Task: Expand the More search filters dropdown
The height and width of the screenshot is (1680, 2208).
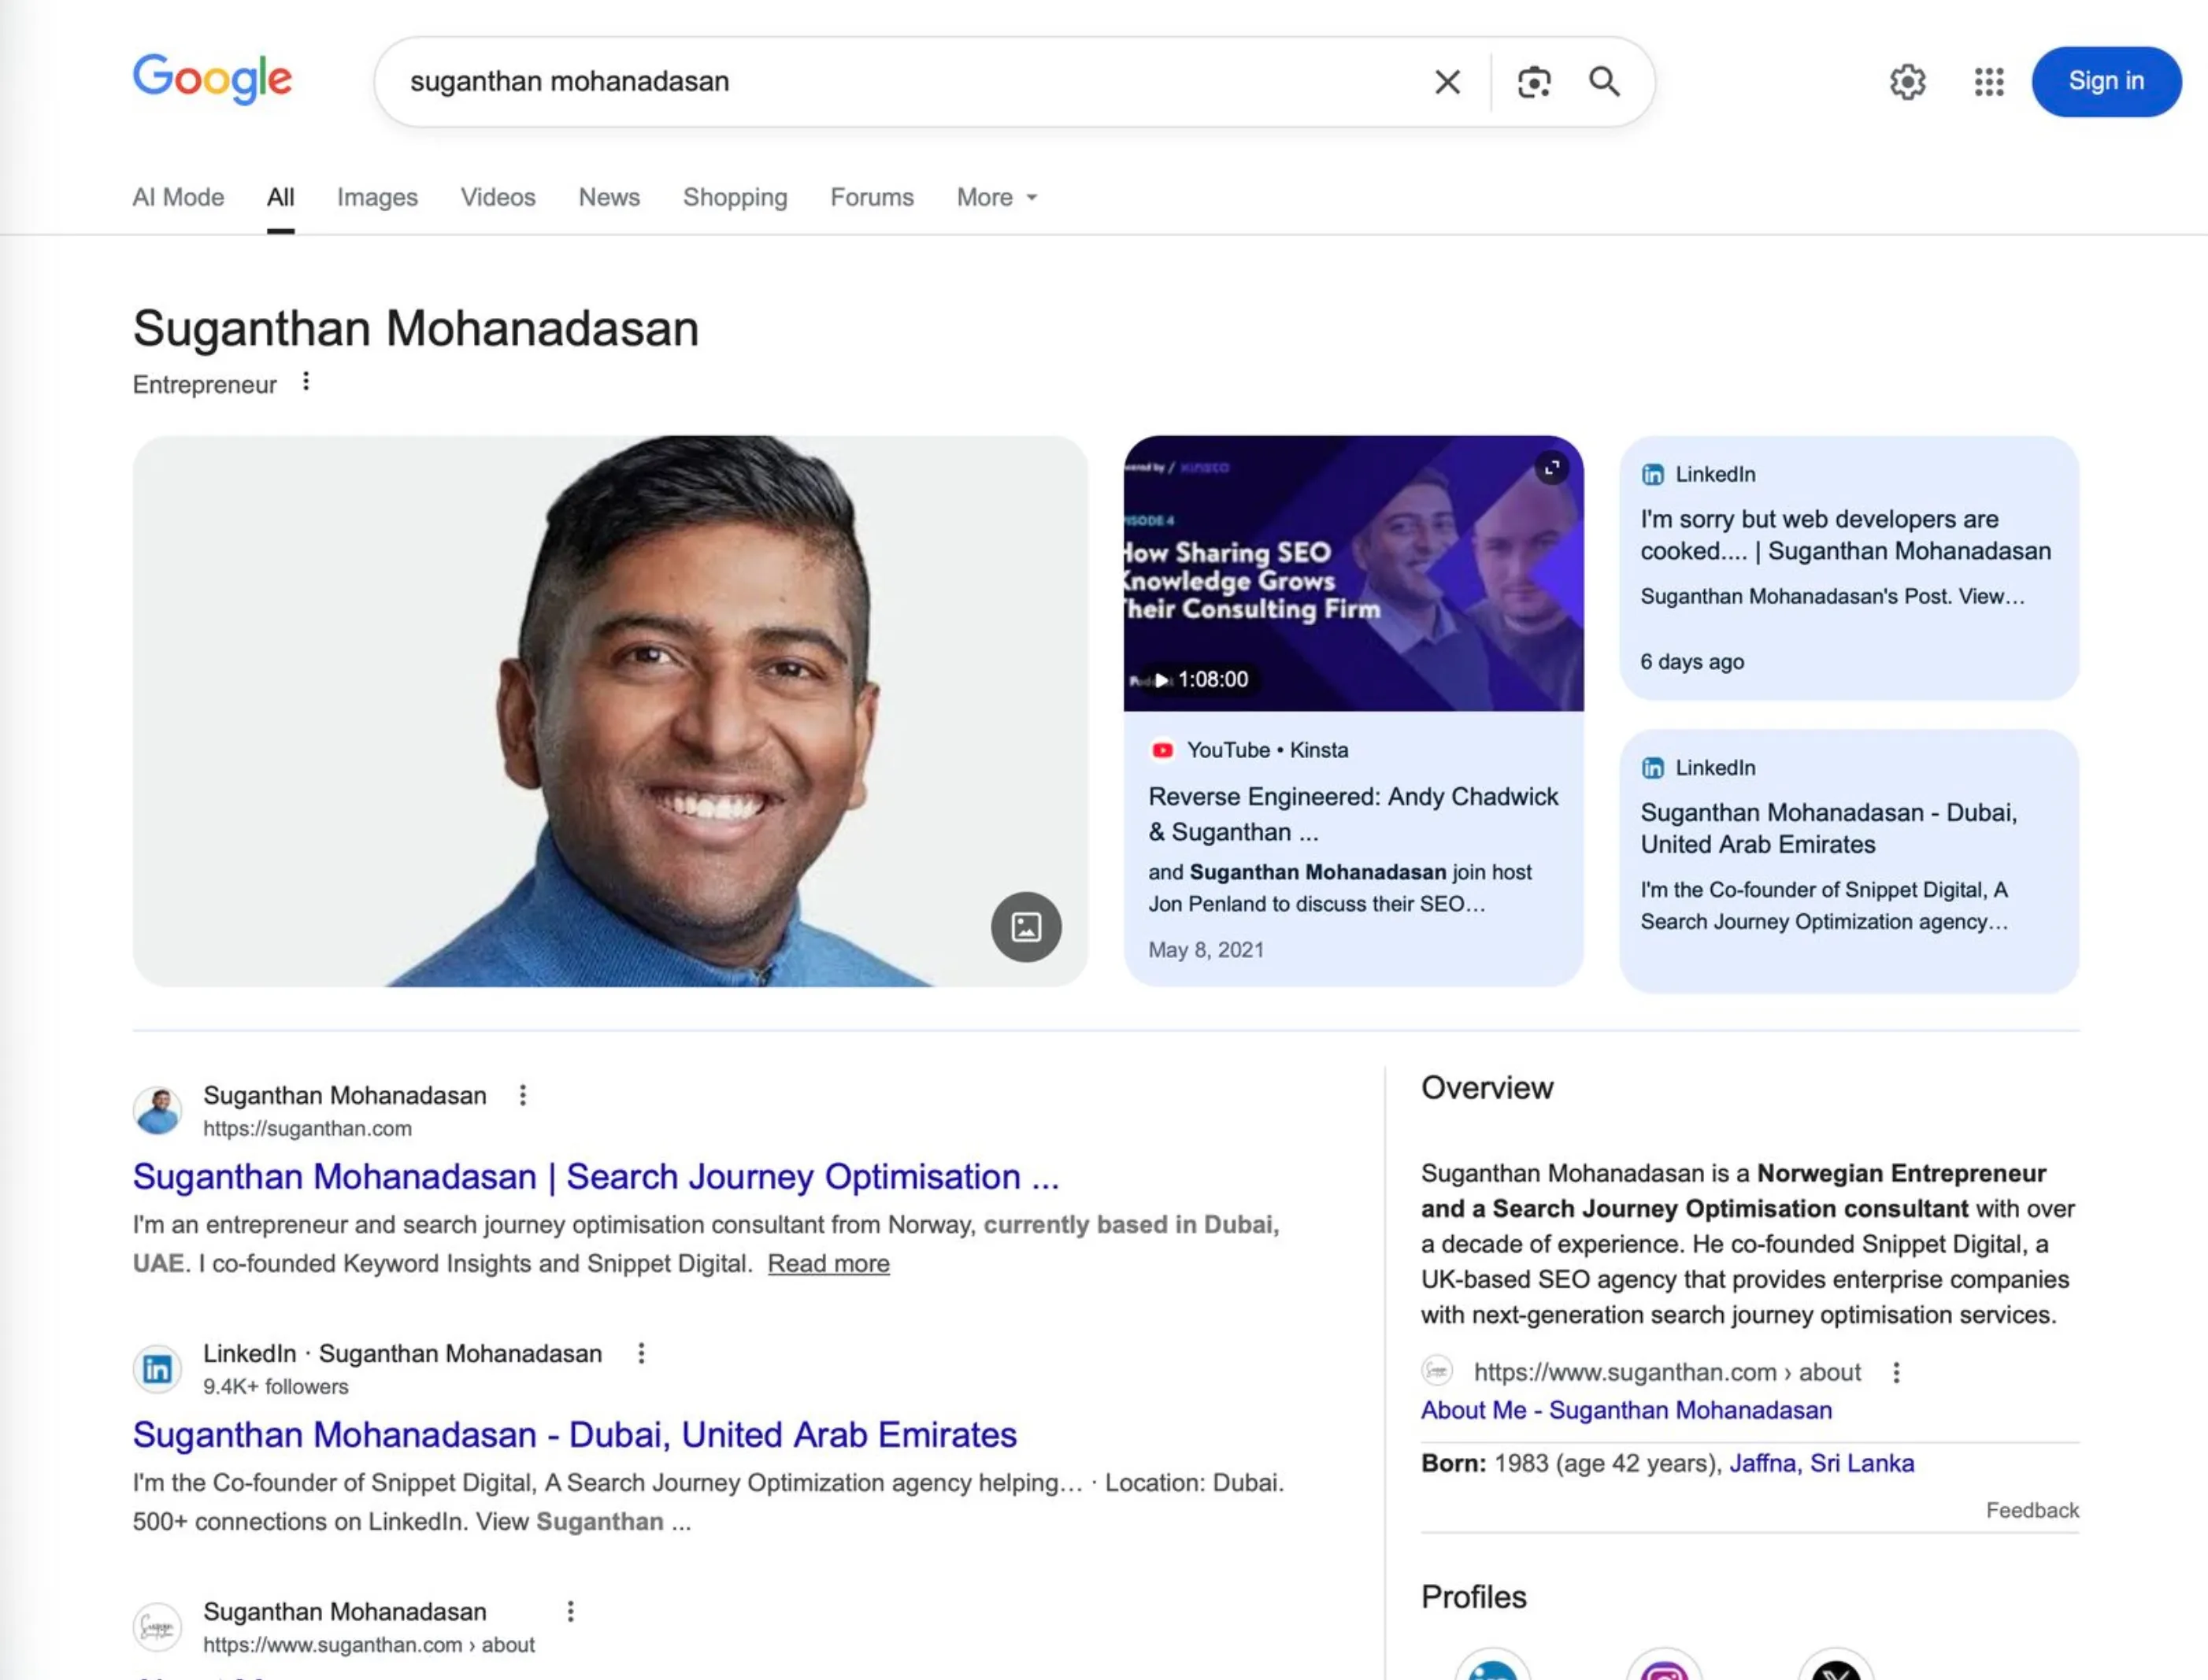Action: click(x=996, y=197)
